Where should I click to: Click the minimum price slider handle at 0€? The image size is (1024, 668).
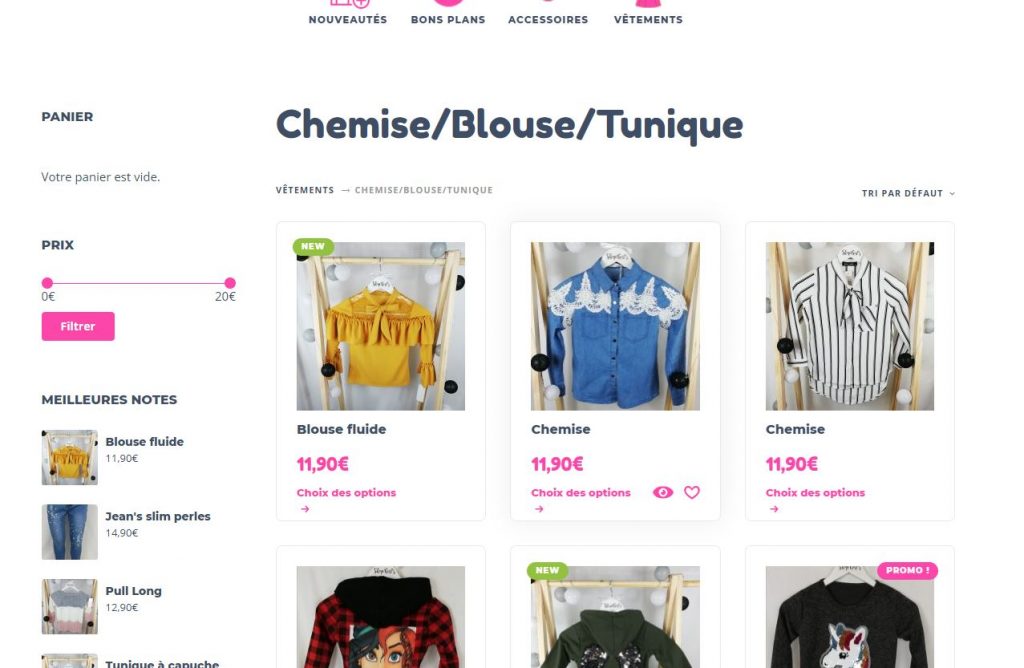tap(47, 283)
